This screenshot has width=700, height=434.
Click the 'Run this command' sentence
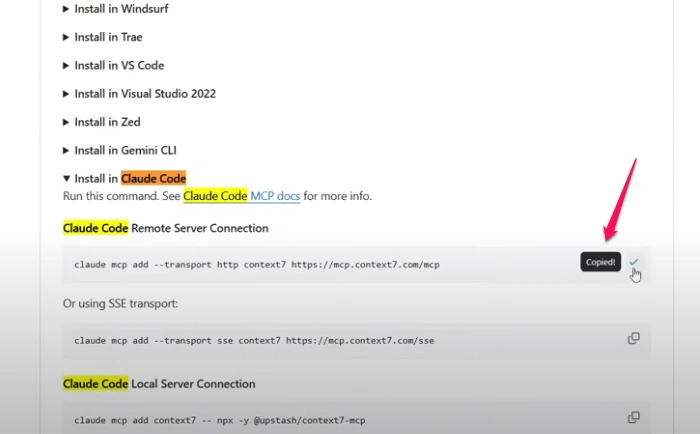coord(217,196)
